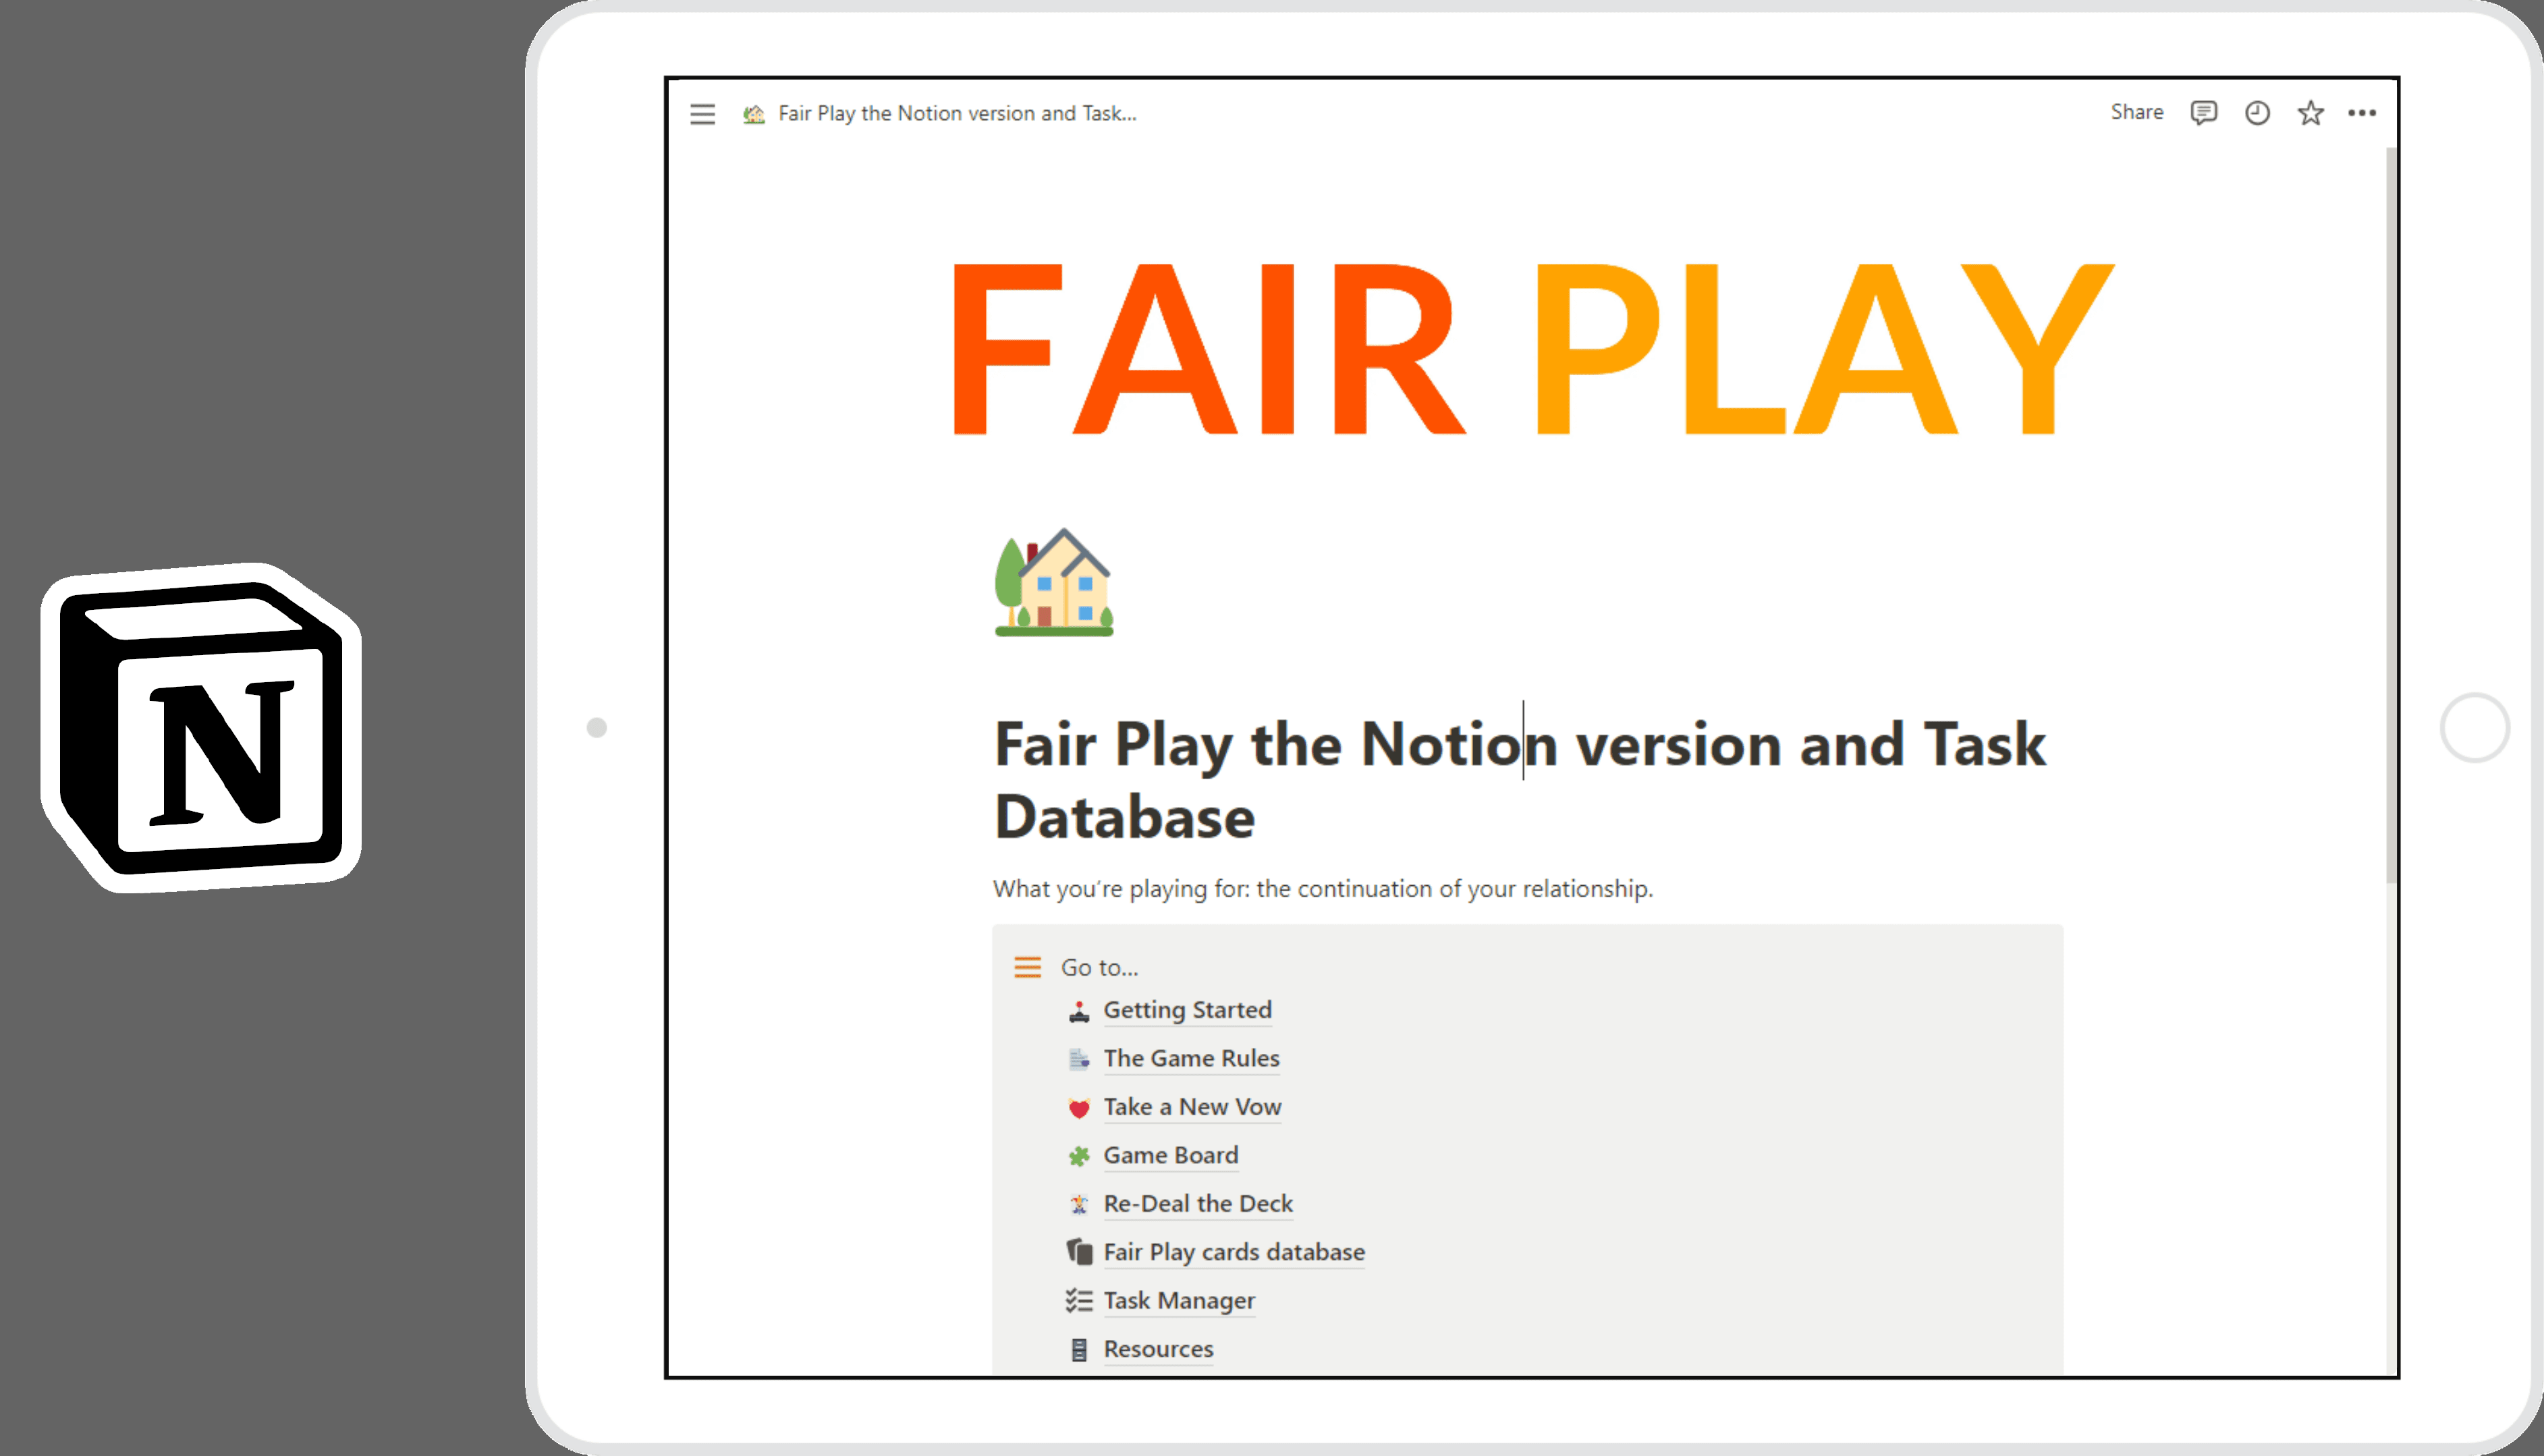2544x1456 pixels.
Task: Open Fair Play cards database
Action: 1234,1252
